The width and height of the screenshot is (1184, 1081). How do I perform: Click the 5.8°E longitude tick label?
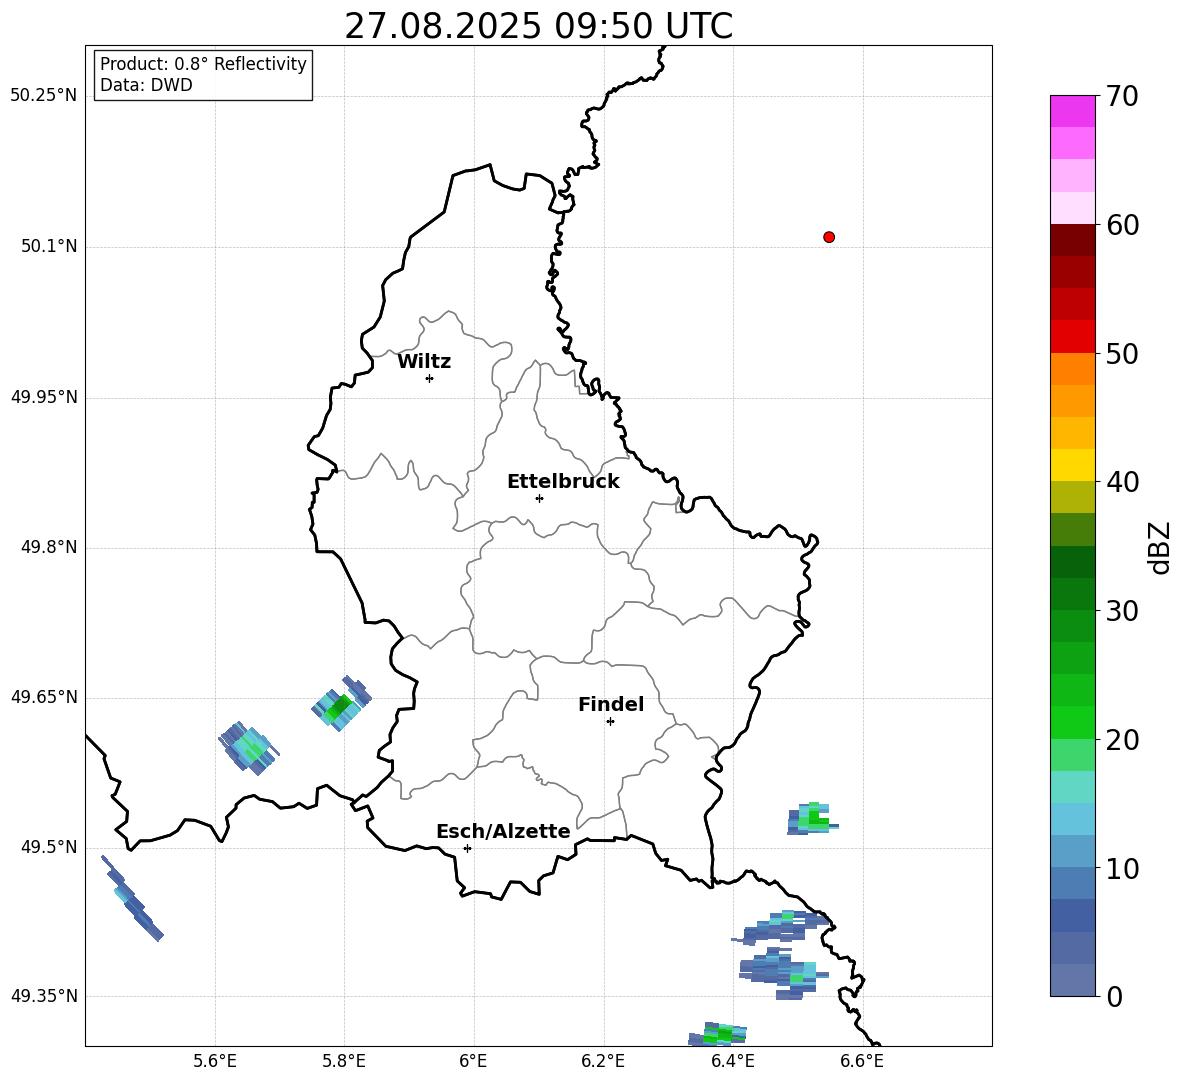pos(344,1061)
